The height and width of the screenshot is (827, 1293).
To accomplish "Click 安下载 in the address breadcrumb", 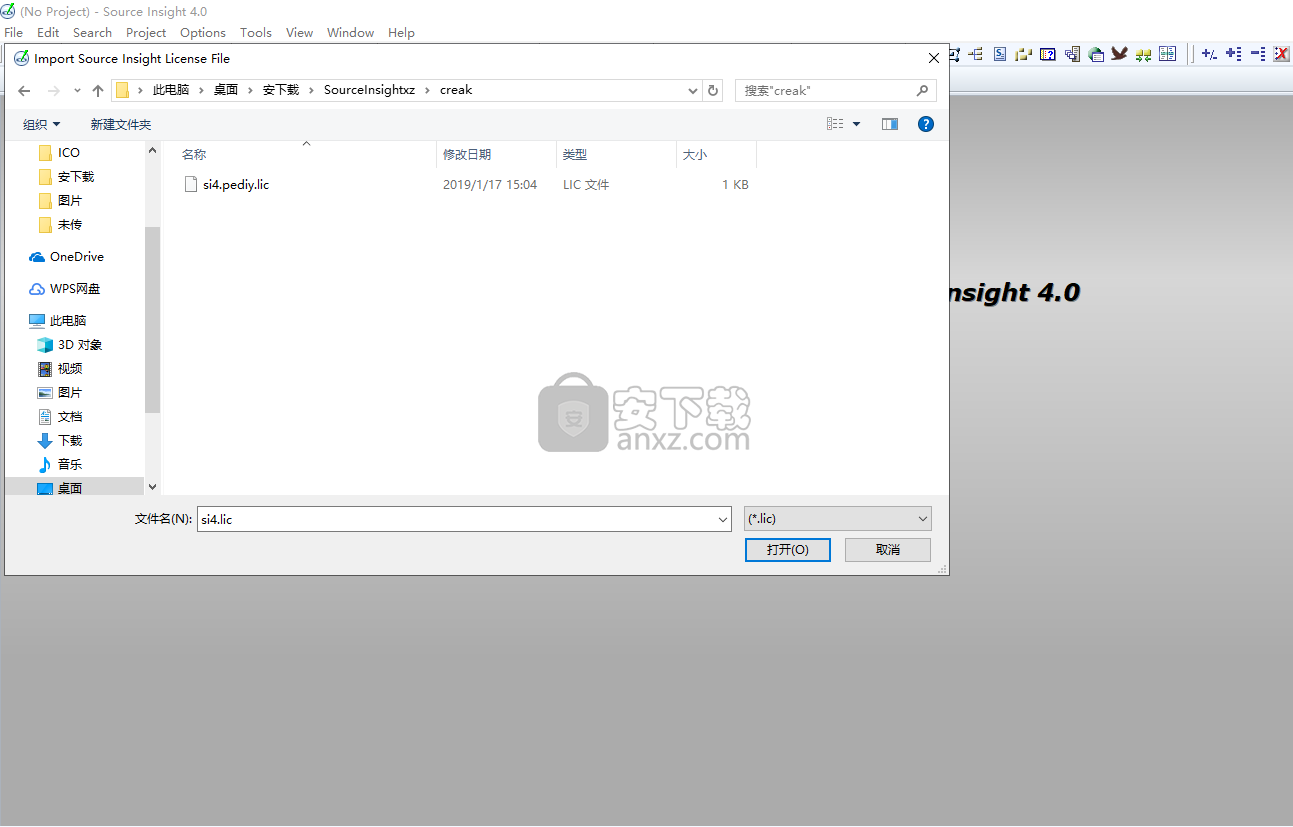I will [x=281, y=90].
